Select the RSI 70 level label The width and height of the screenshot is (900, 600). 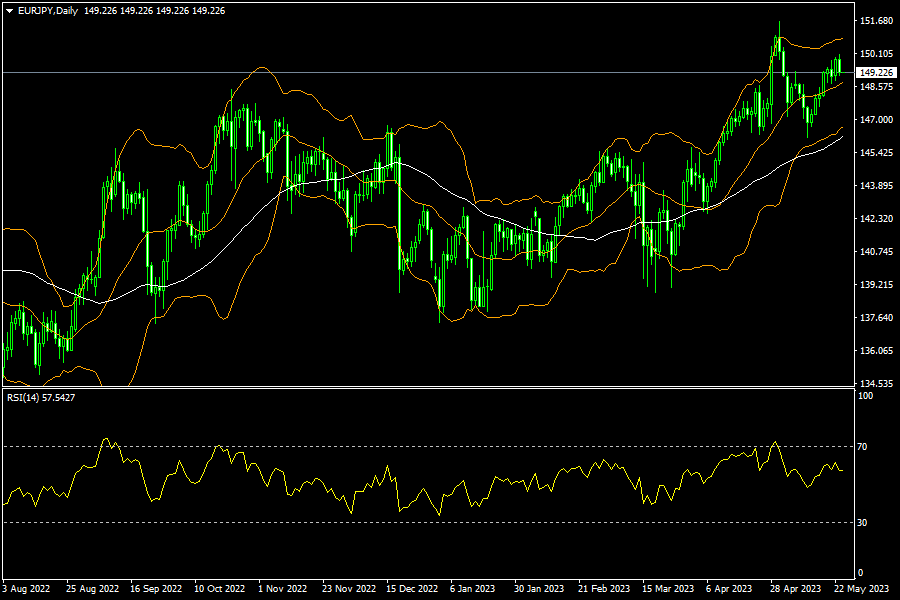click(x=862, y=446)
